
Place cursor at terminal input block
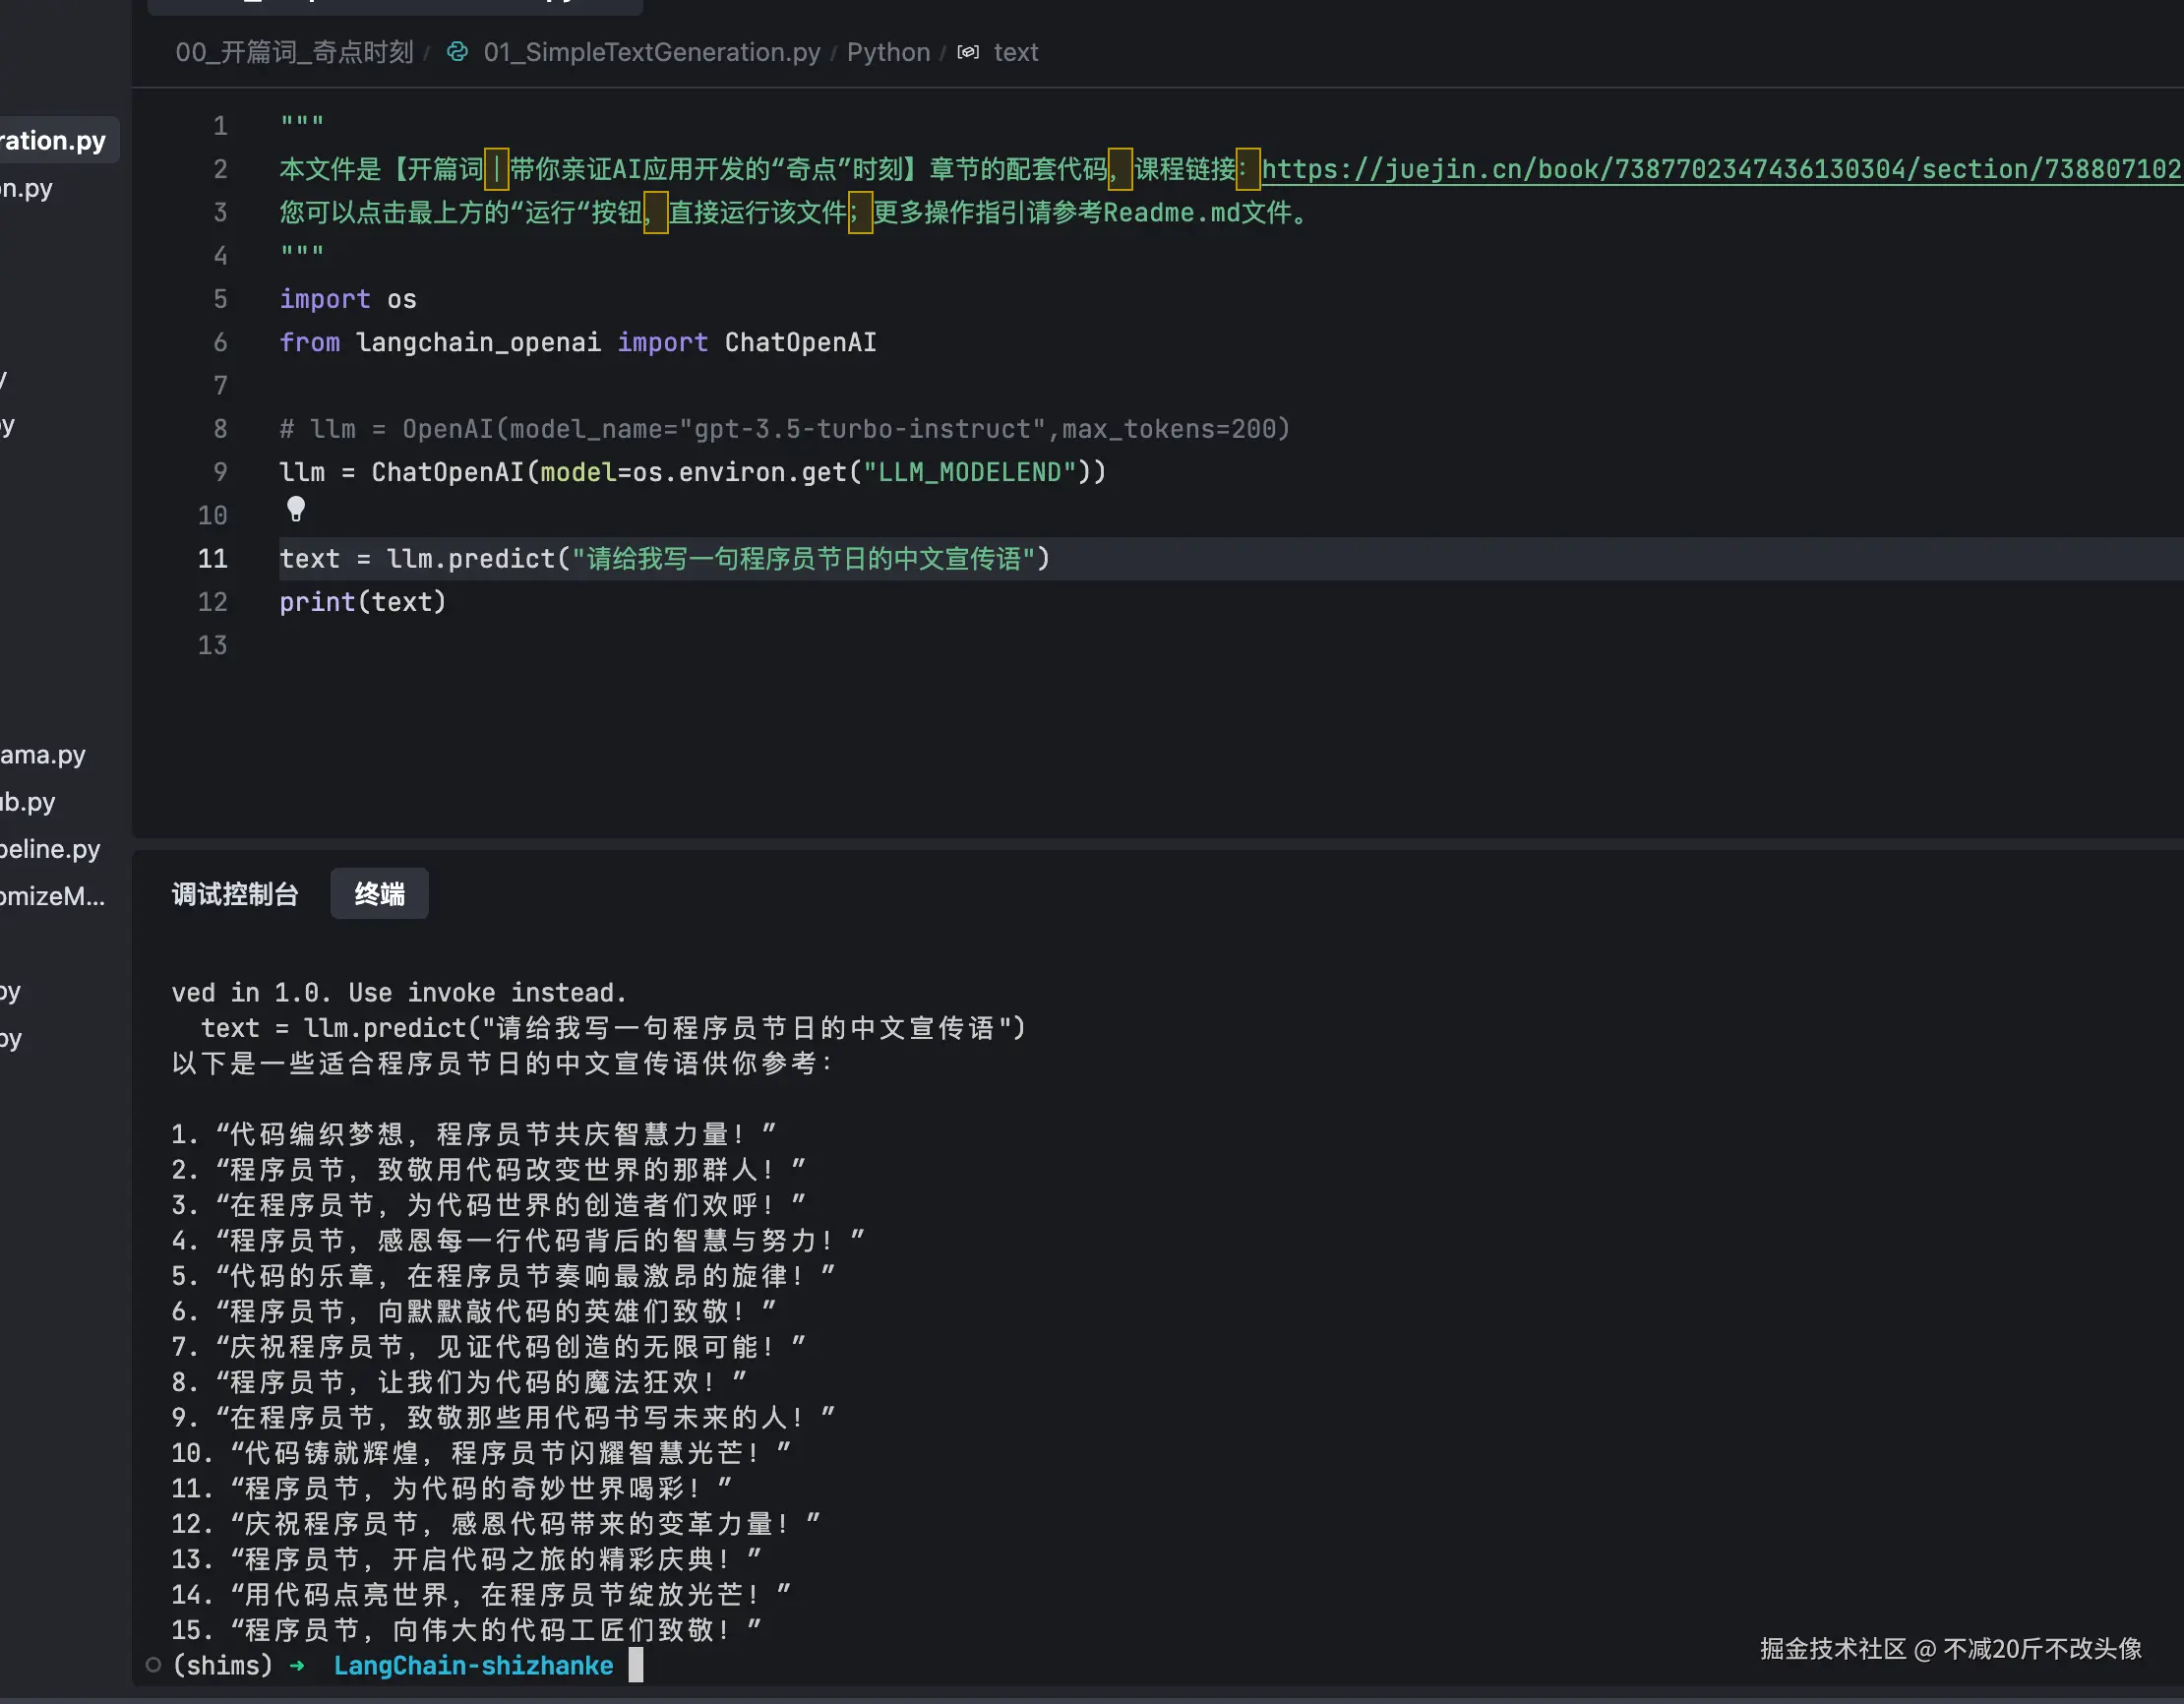tap(636, 1665)
